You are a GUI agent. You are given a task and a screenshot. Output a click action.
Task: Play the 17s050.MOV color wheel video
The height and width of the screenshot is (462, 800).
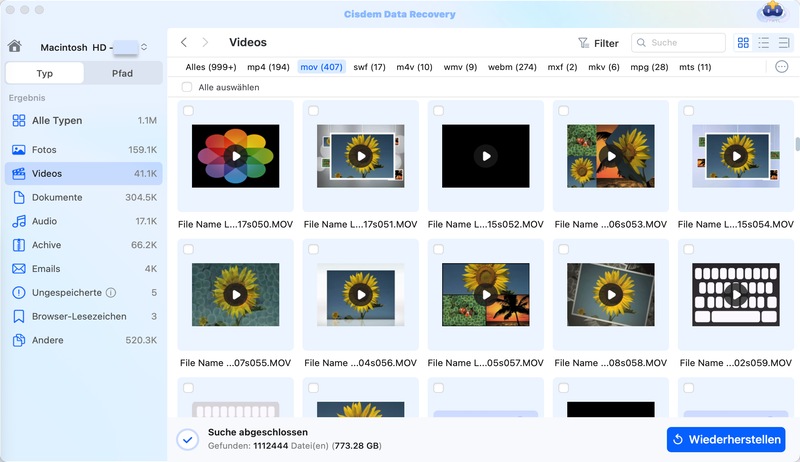point(235,156)
